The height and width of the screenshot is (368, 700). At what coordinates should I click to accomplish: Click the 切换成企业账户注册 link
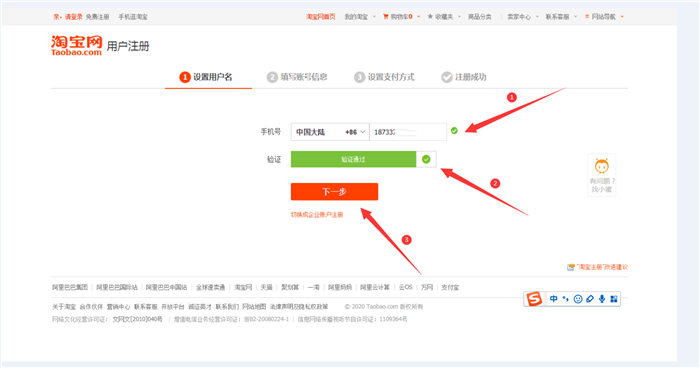tap(317, 215)
